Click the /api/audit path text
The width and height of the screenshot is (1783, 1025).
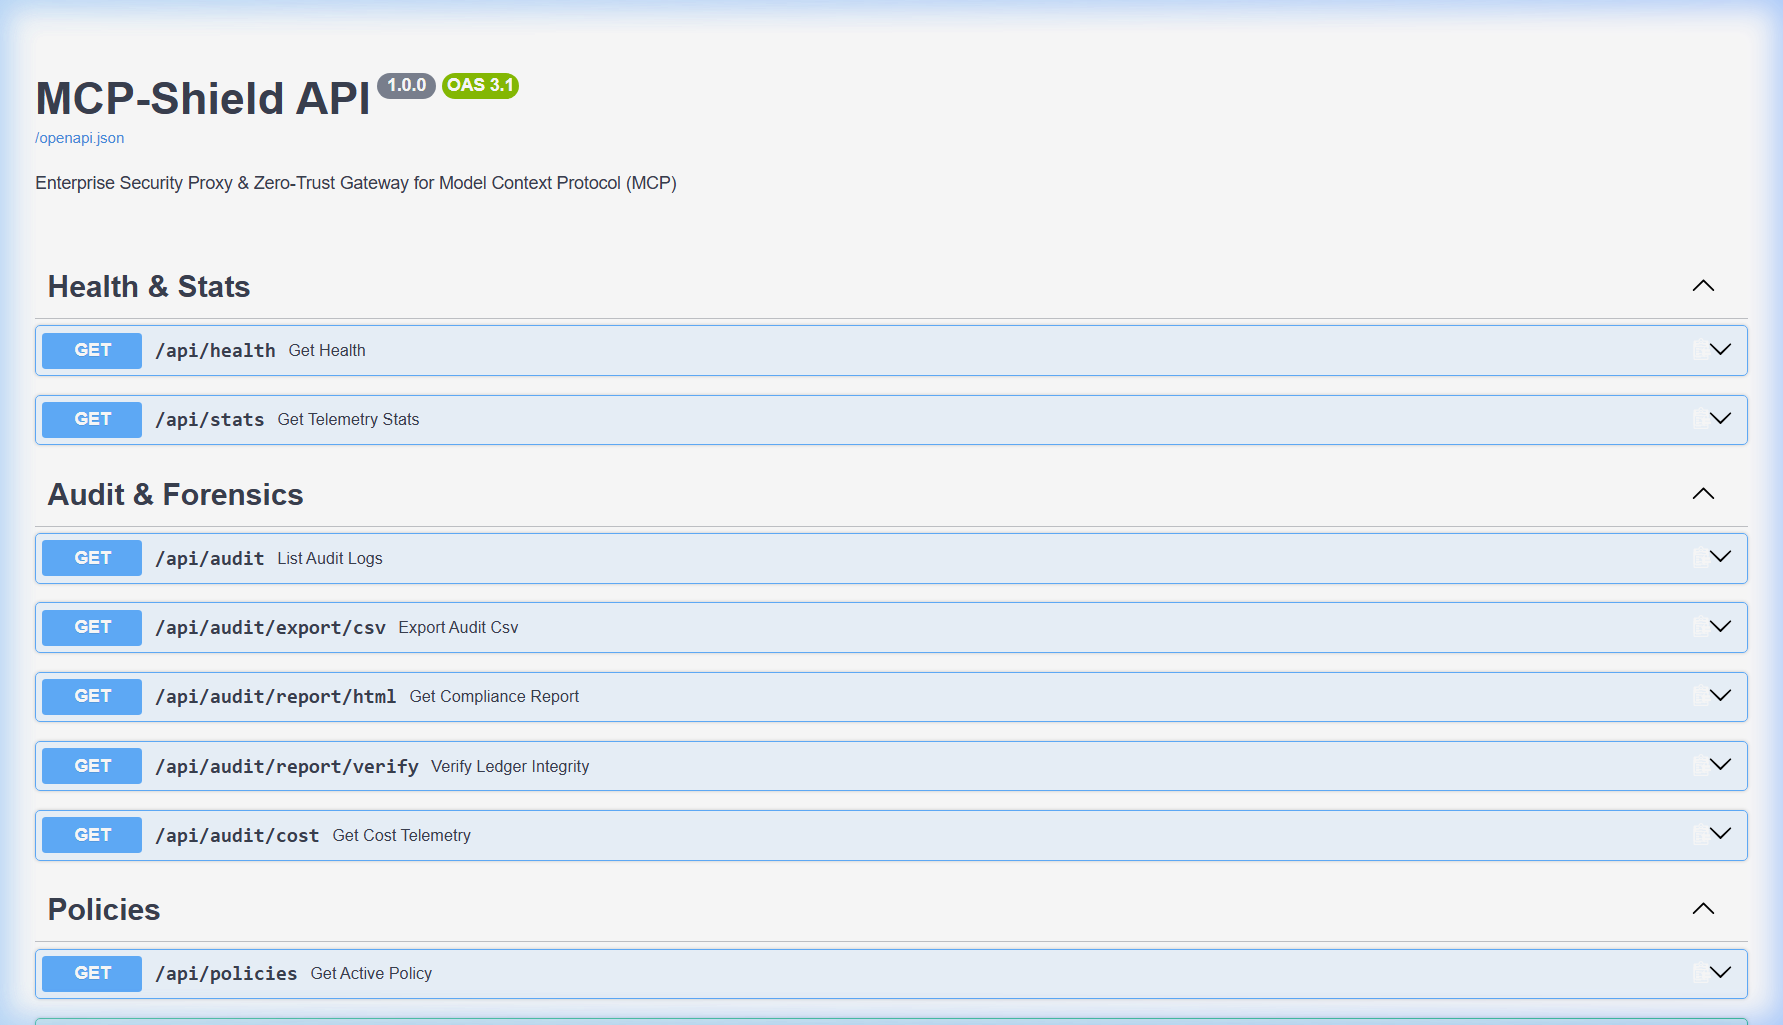click(x=210, y=558)
